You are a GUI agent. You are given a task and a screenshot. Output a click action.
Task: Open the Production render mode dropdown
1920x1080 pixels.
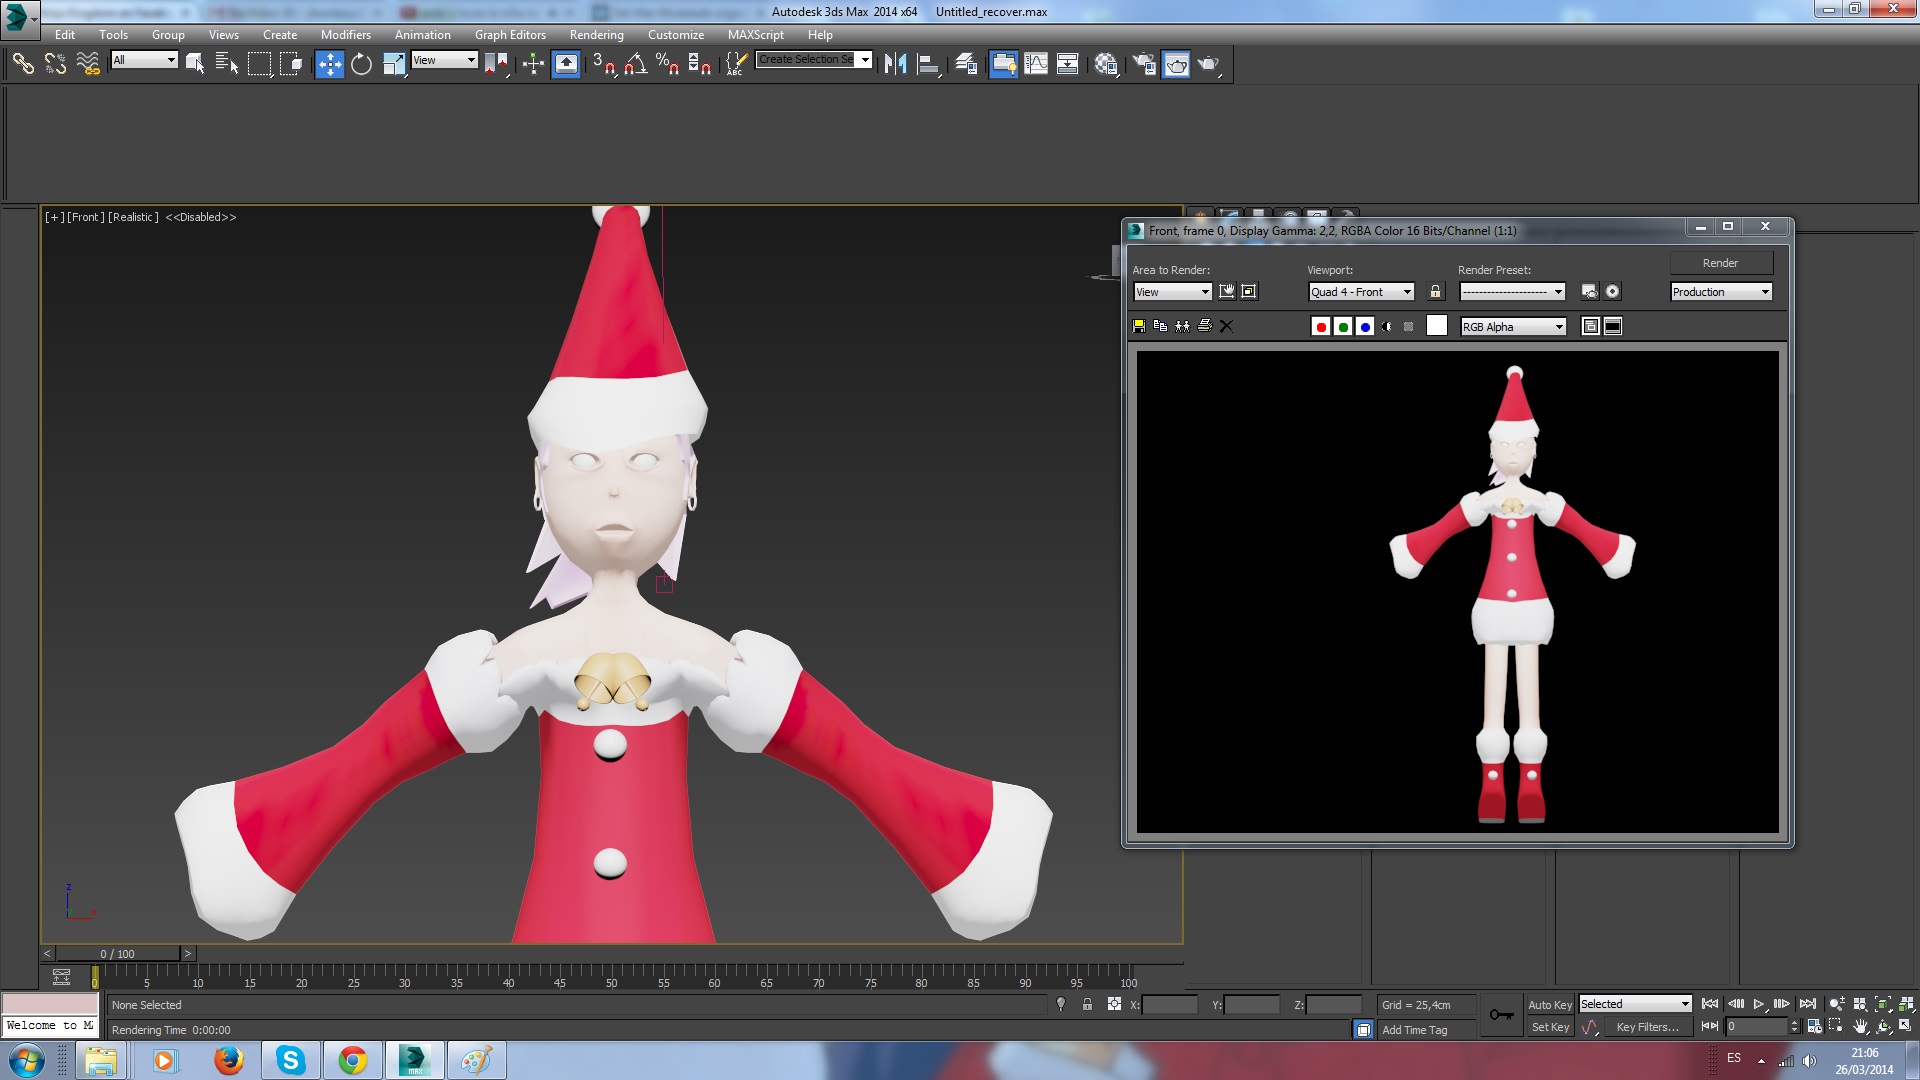[1721, 292]
